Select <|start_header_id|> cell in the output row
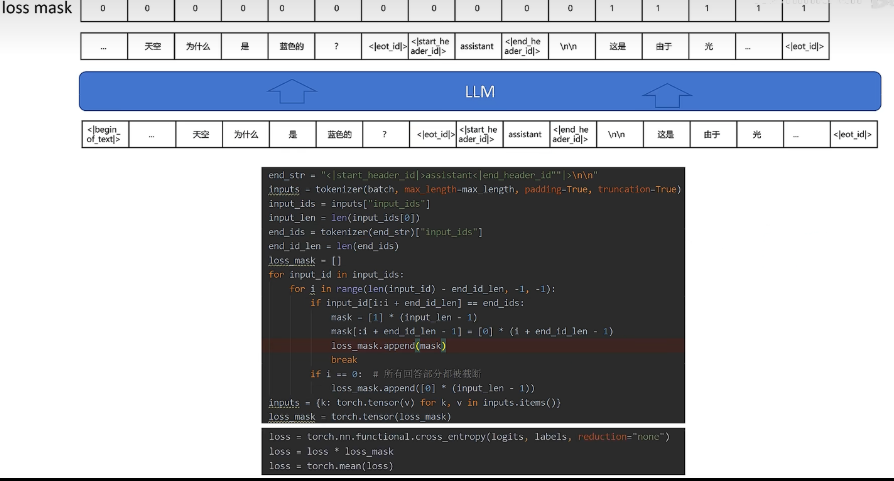This screenshot has width=894, height=481. click(431, 46)
